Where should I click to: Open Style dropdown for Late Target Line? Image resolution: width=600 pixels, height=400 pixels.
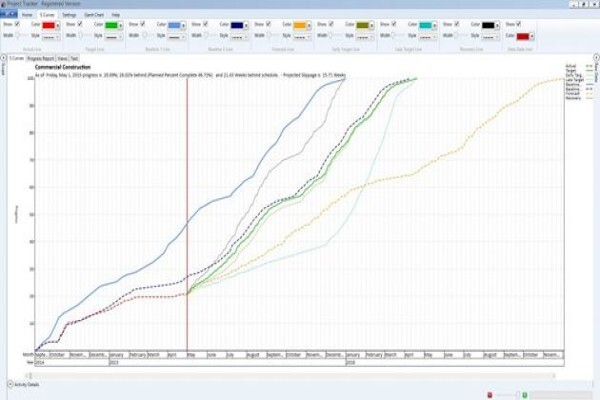pyautogui.click(x=428, y=37)
